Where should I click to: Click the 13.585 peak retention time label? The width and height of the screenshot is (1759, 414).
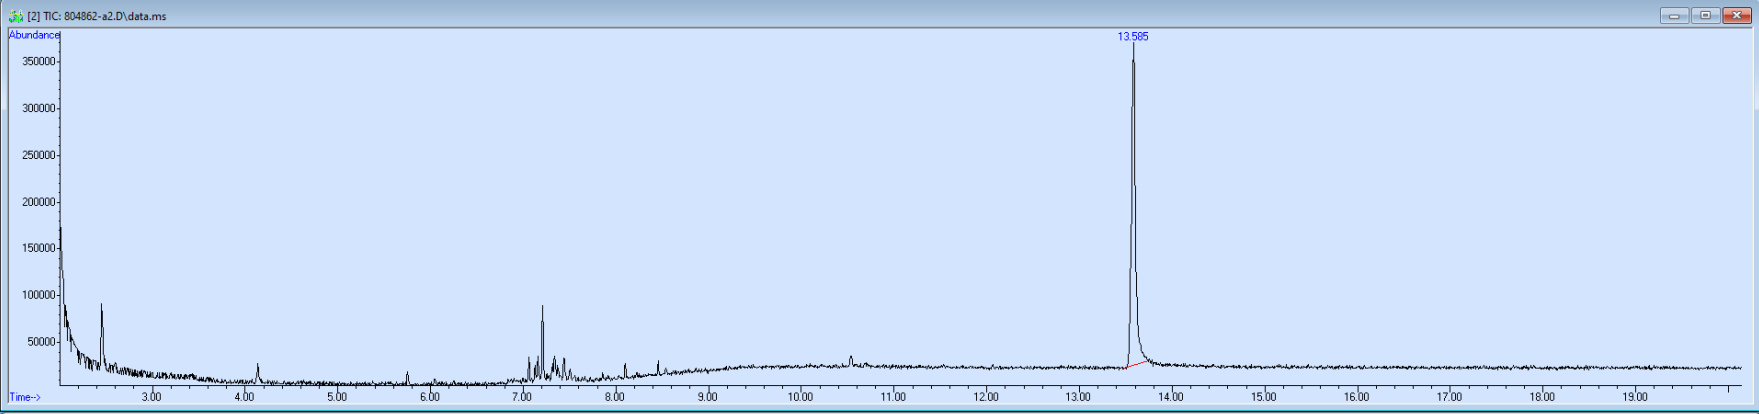pos(1133,37)
